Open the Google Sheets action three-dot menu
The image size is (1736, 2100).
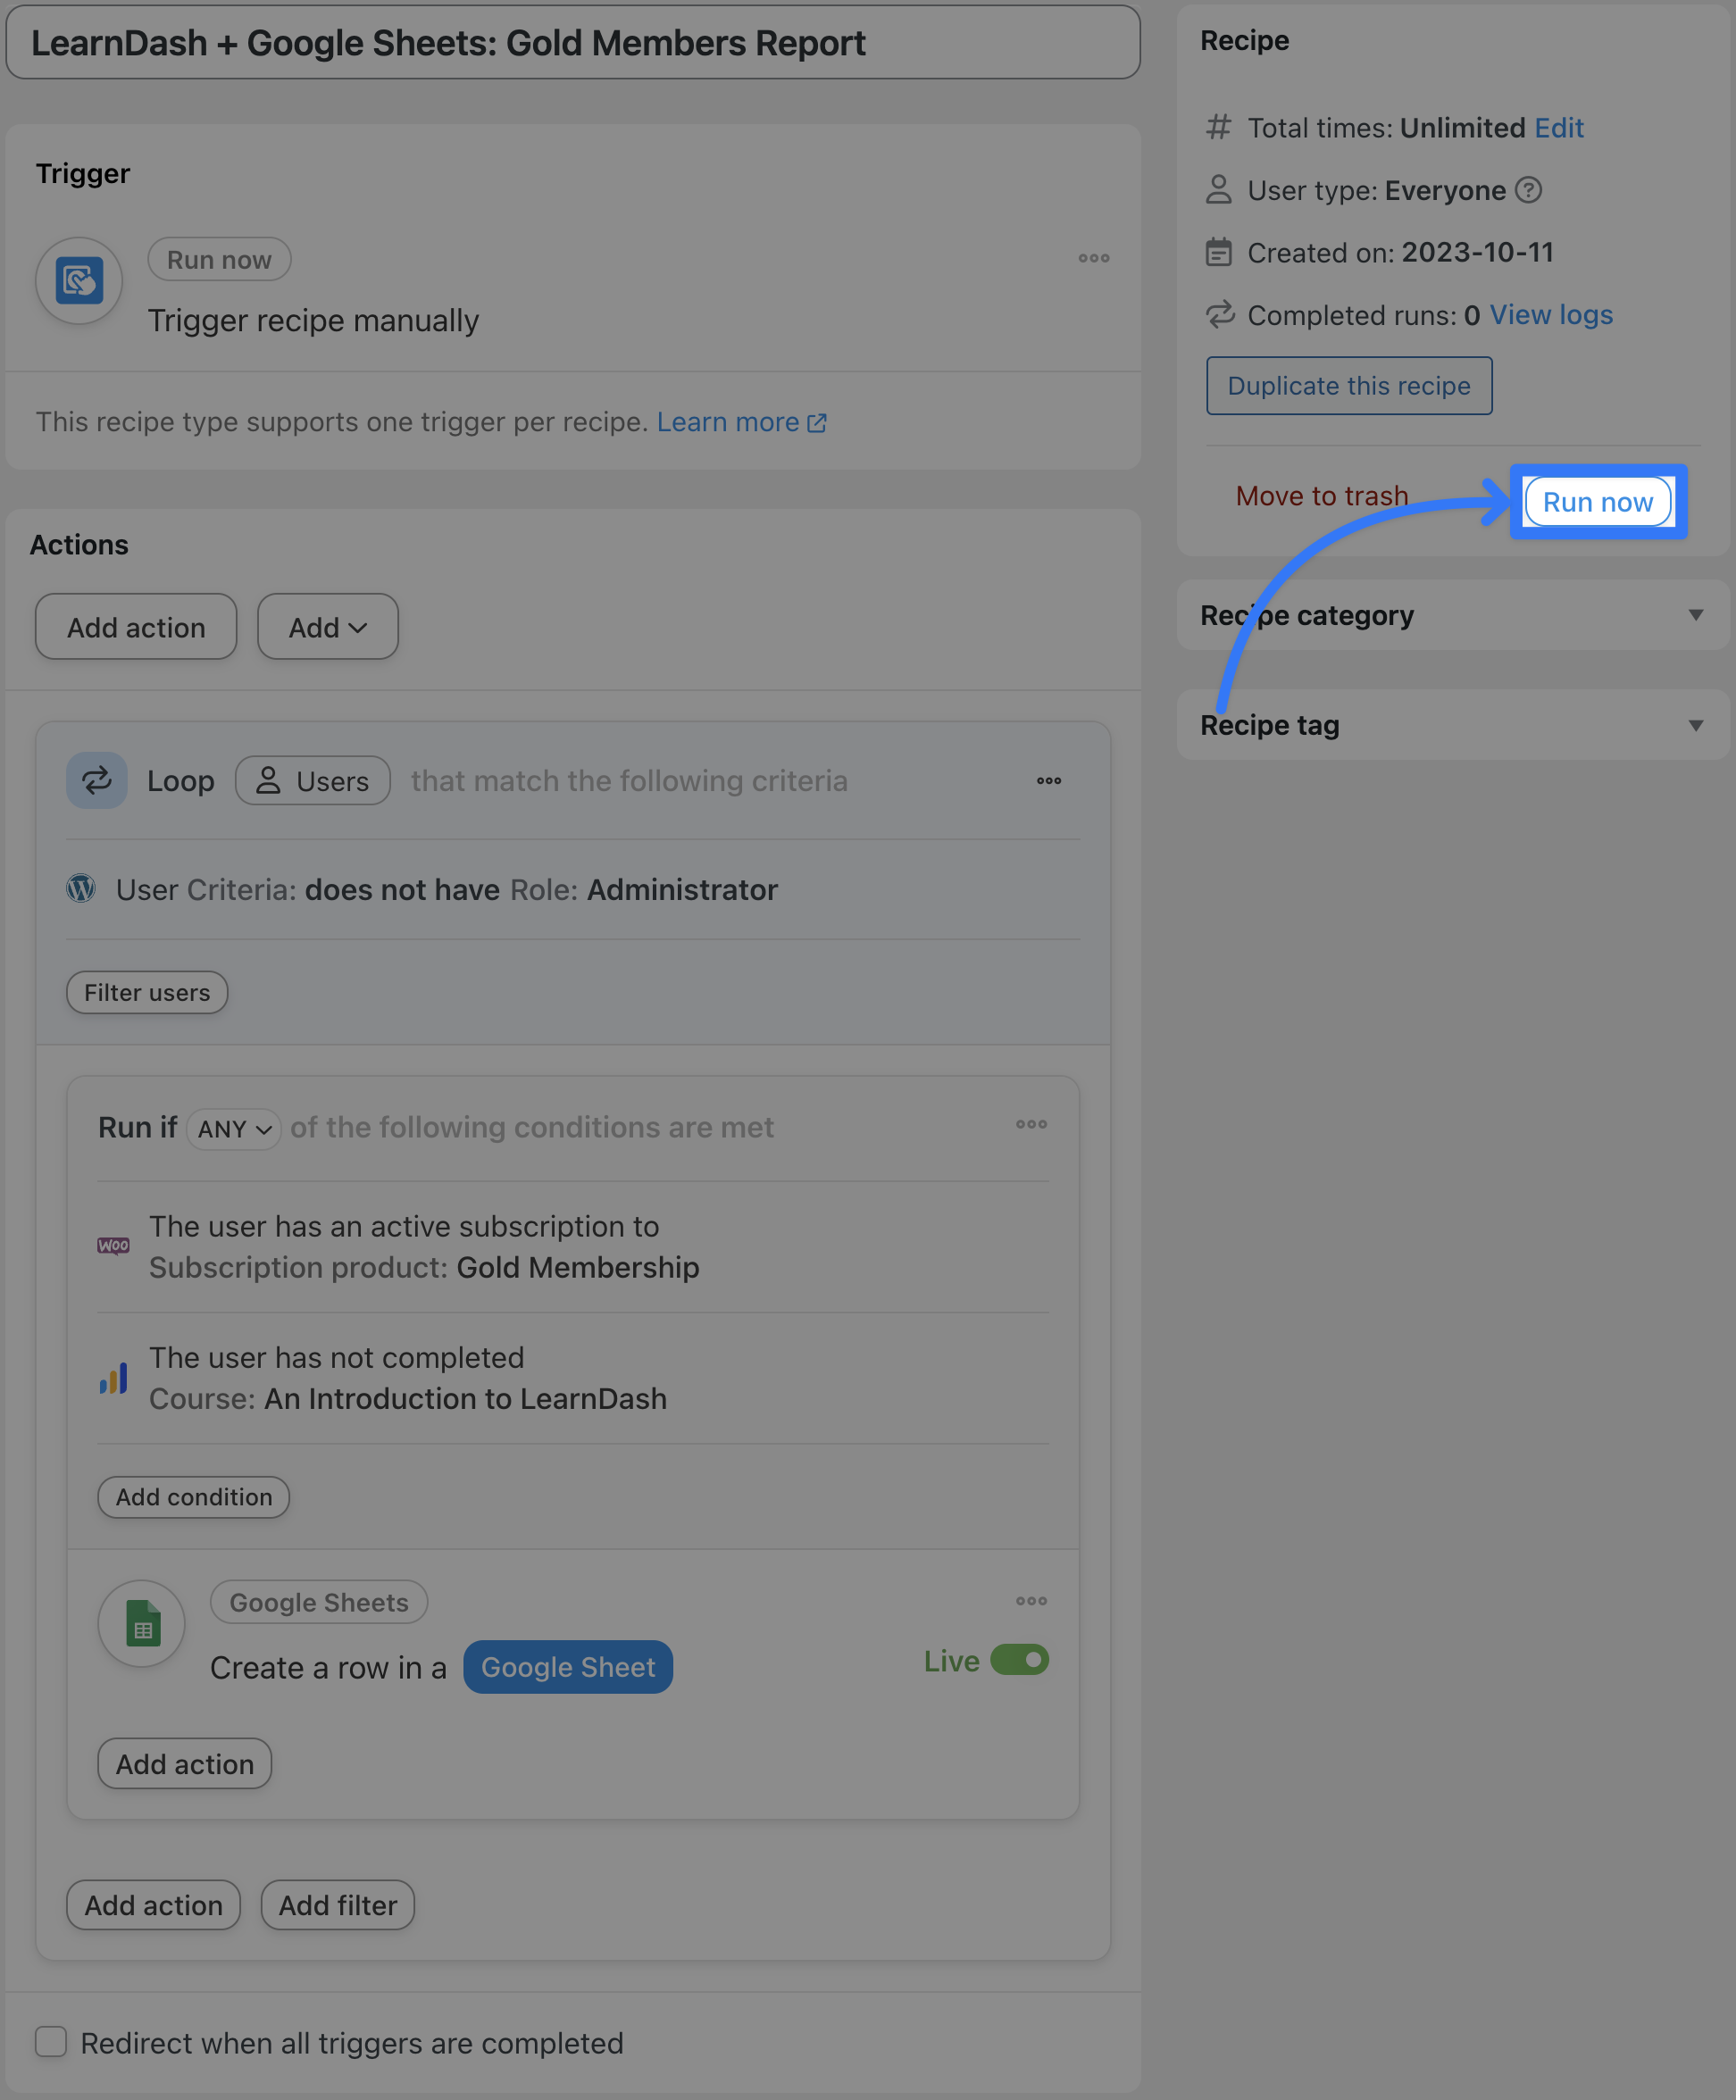pyautogui.click(x=1031, y=1601)
